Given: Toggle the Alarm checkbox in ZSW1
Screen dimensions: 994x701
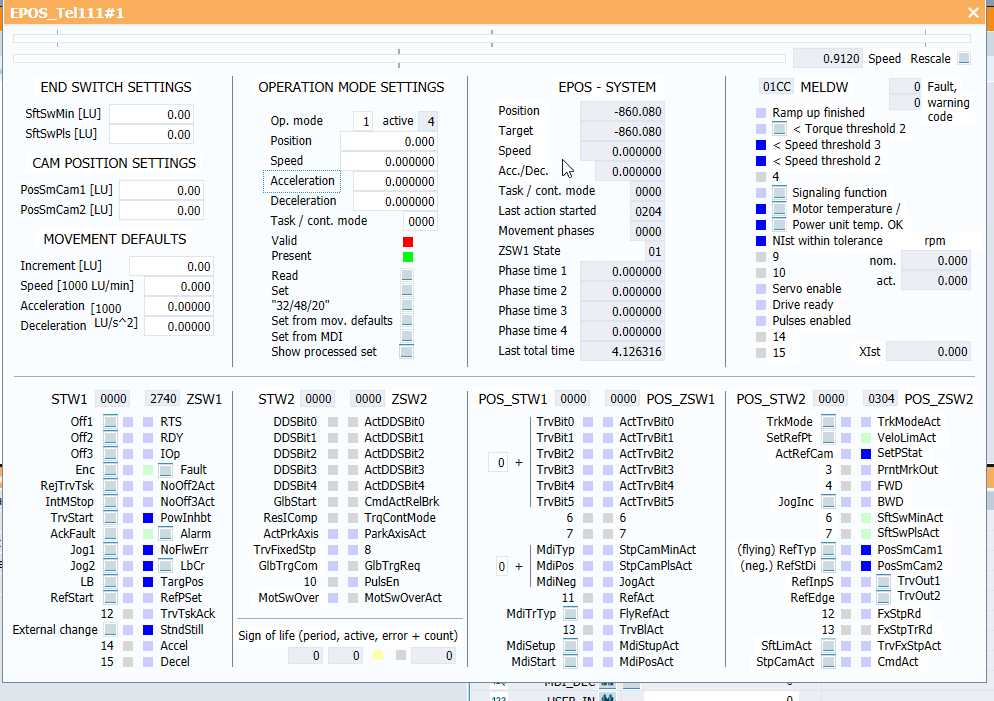Looking at the screenshot, I should (x=165, y=534).
